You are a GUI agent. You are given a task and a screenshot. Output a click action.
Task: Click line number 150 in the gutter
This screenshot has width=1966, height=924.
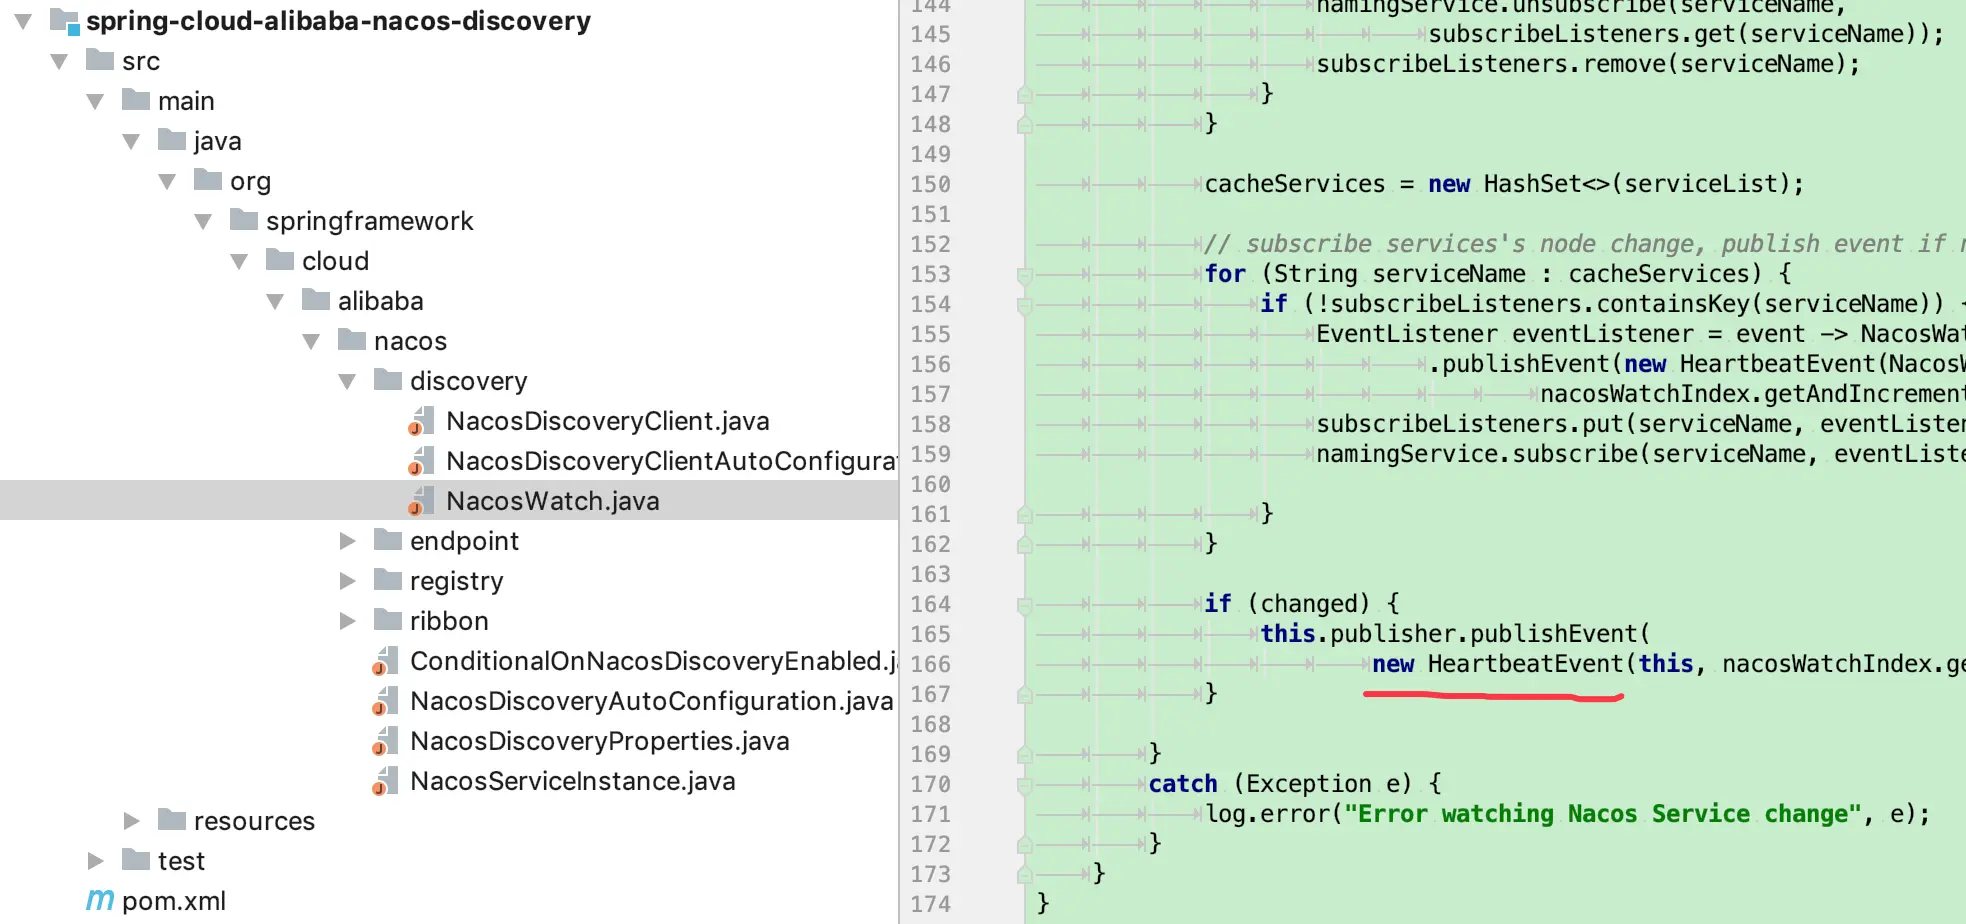tap(931, 184)
